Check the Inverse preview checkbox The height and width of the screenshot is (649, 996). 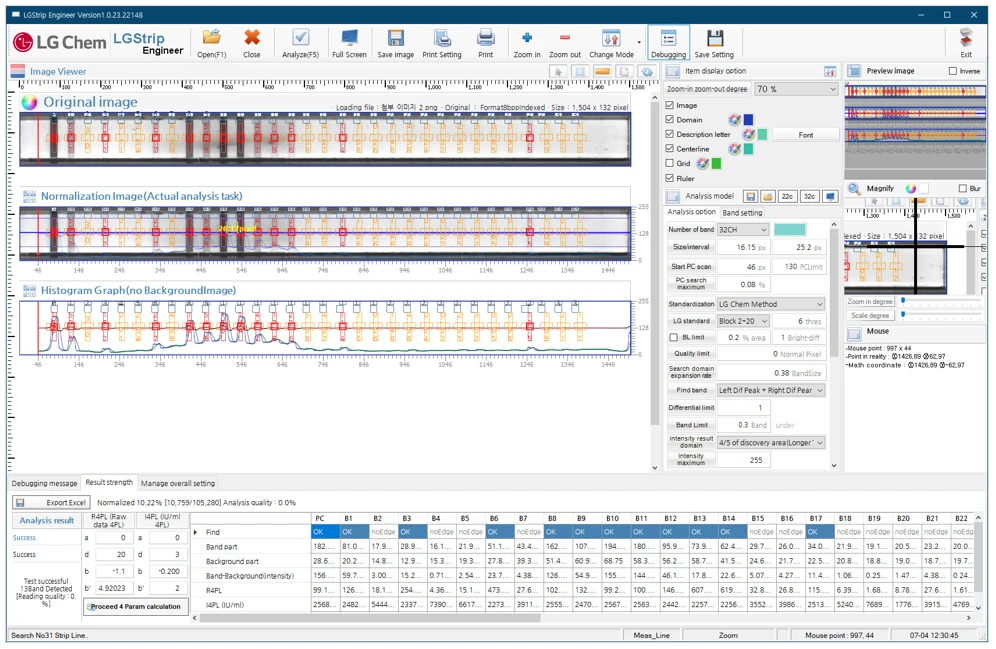952,71
